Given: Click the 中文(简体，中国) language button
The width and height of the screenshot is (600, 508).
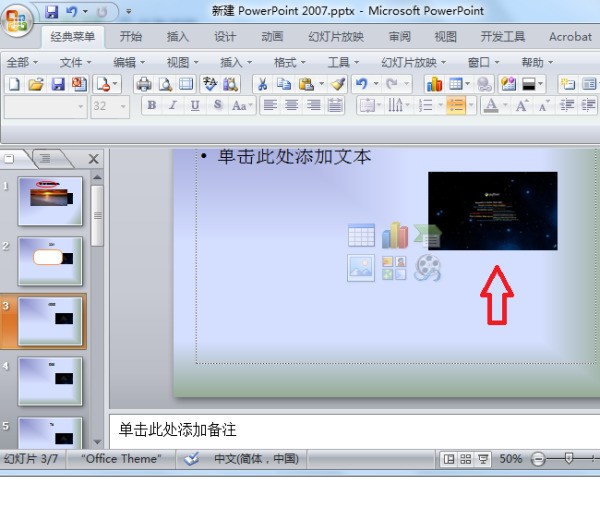Looking at the screenshot, I should [x=256, y=458].
